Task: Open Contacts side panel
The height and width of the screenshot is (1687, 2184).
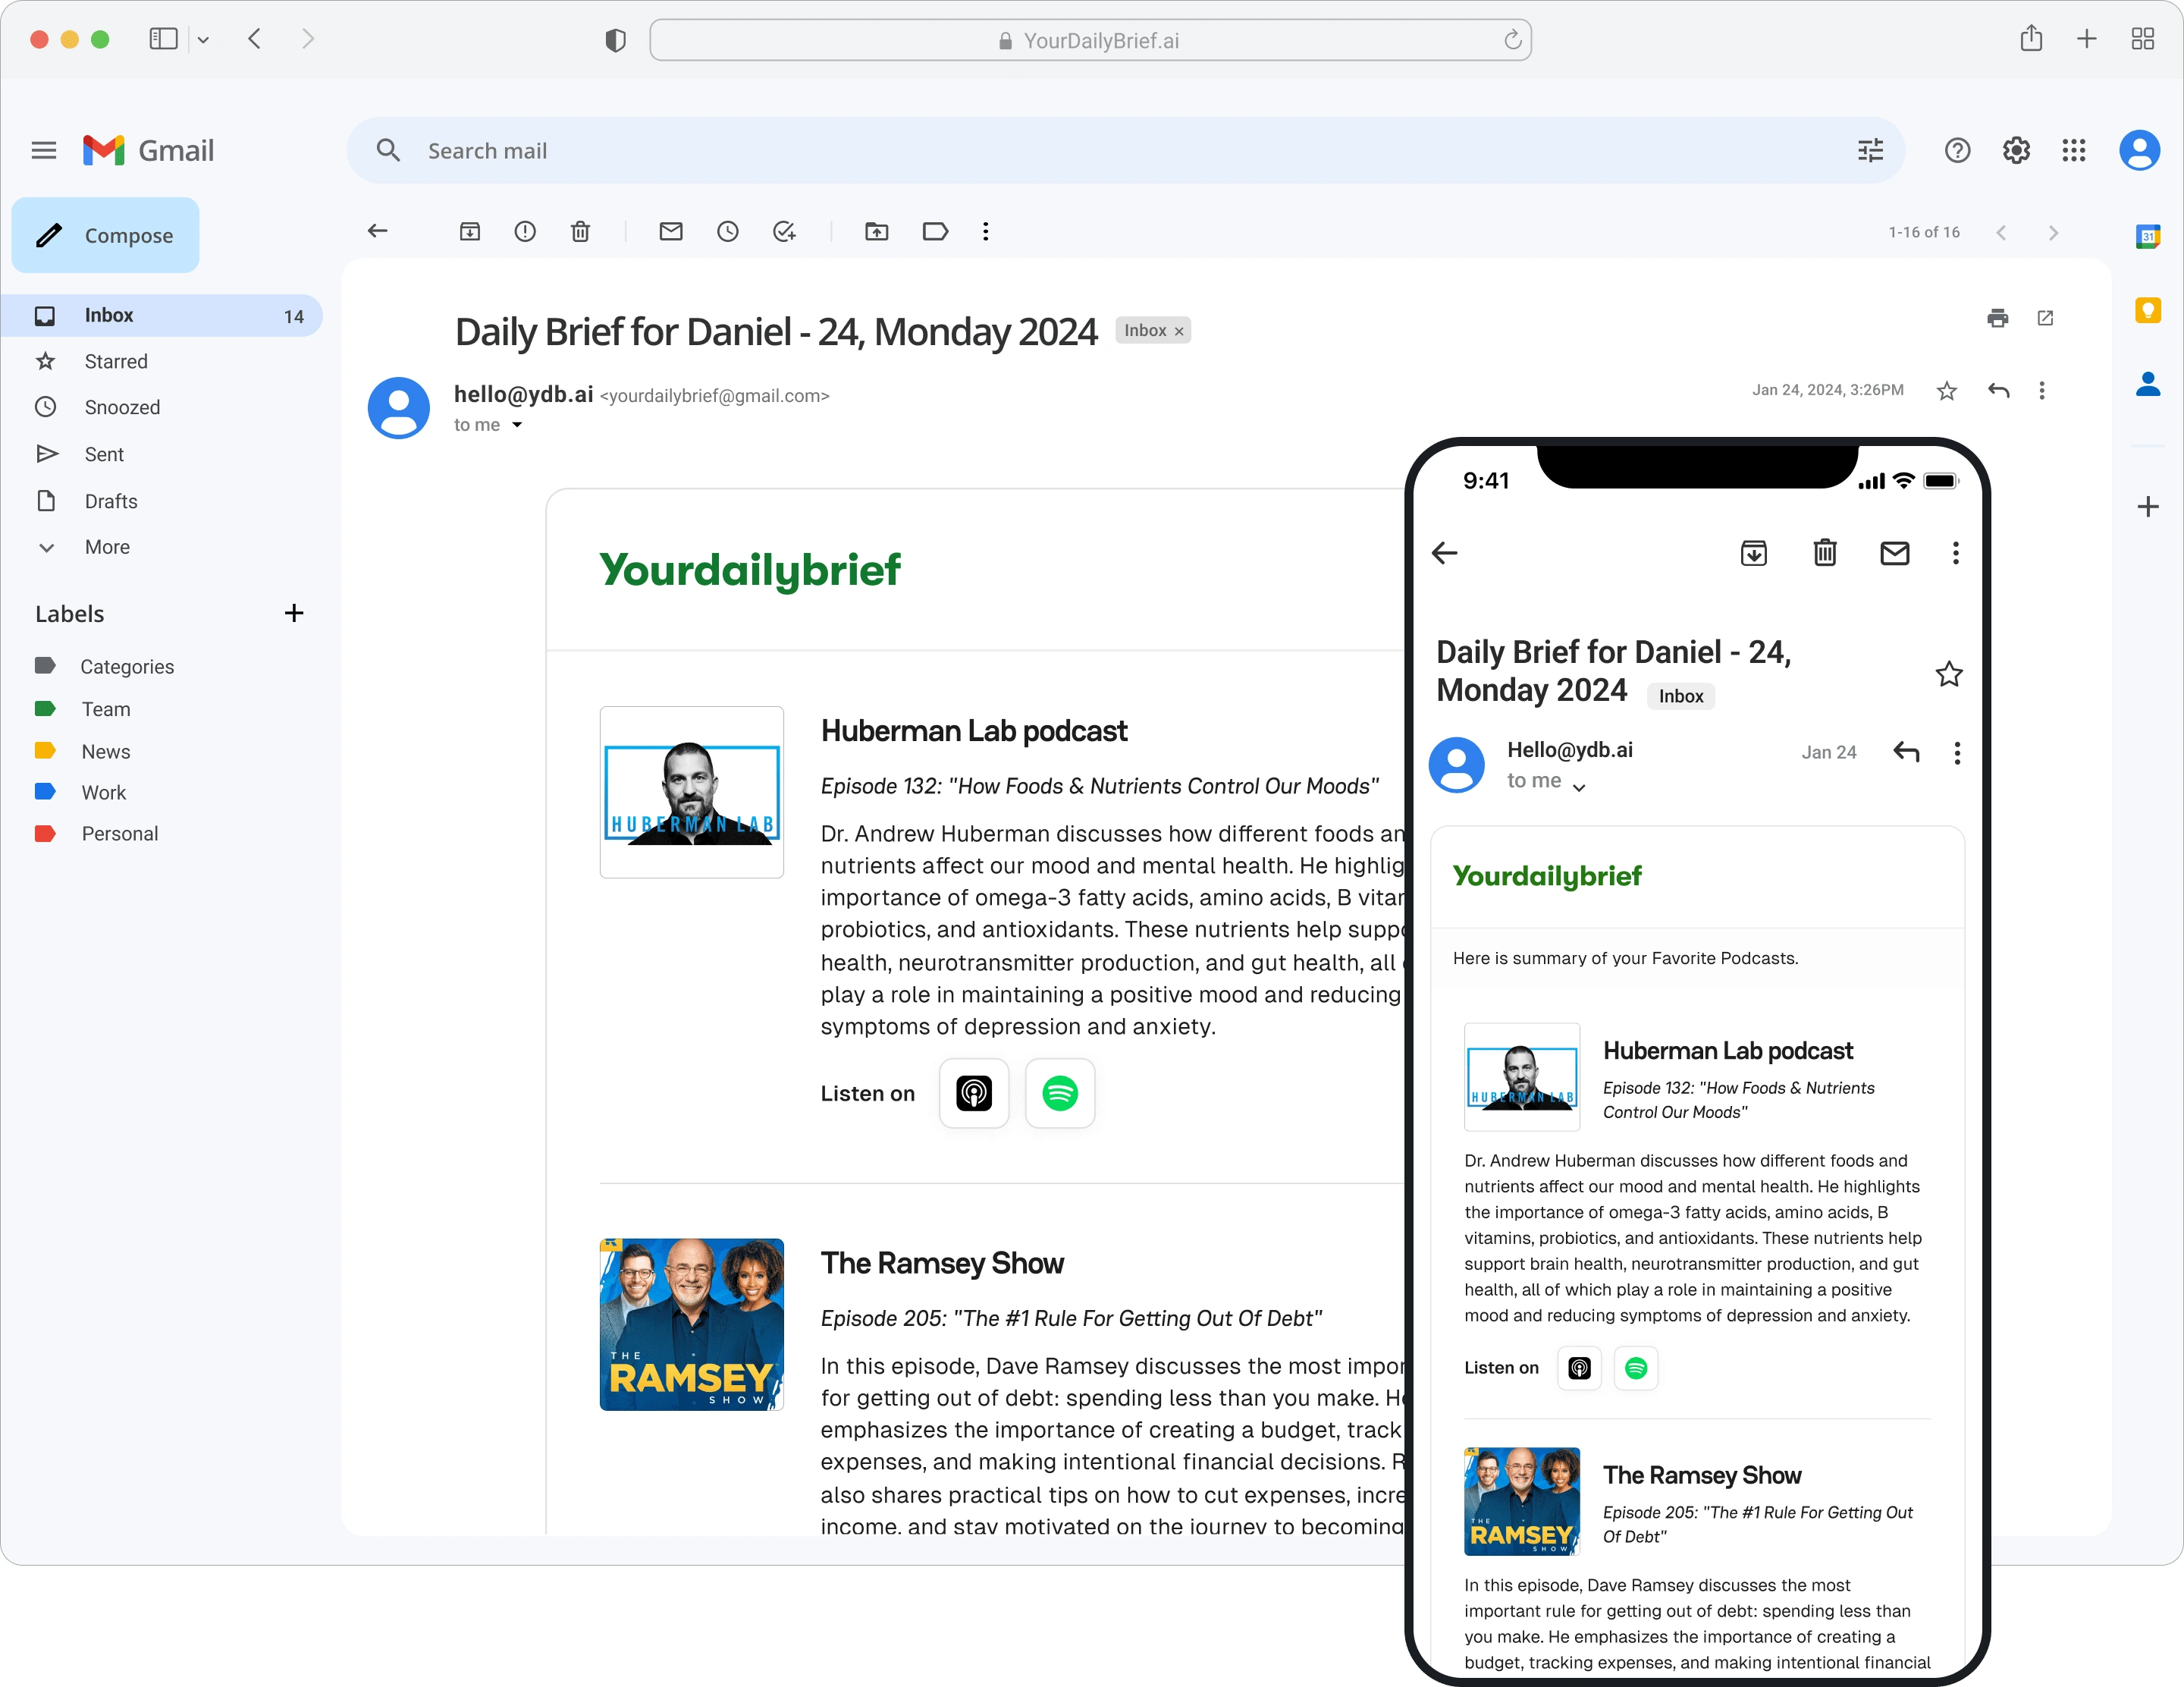Action: 2148,383
